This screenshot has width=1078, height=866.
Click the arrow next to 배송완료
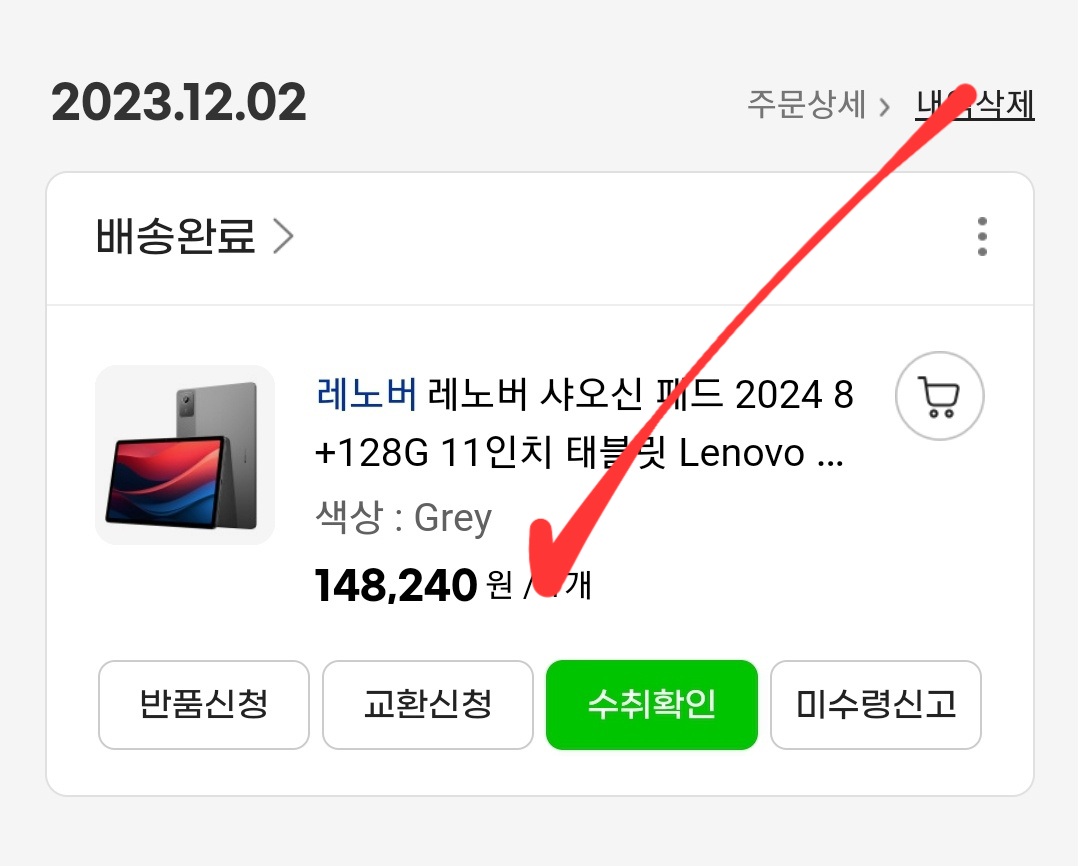[x=283, y=237]
